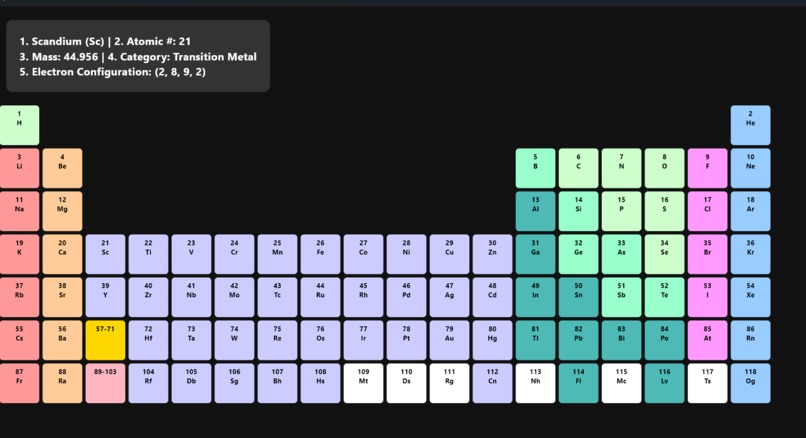Select the Chlorine (Cl) tile
The image size is (806, 438).
point(707,211)
